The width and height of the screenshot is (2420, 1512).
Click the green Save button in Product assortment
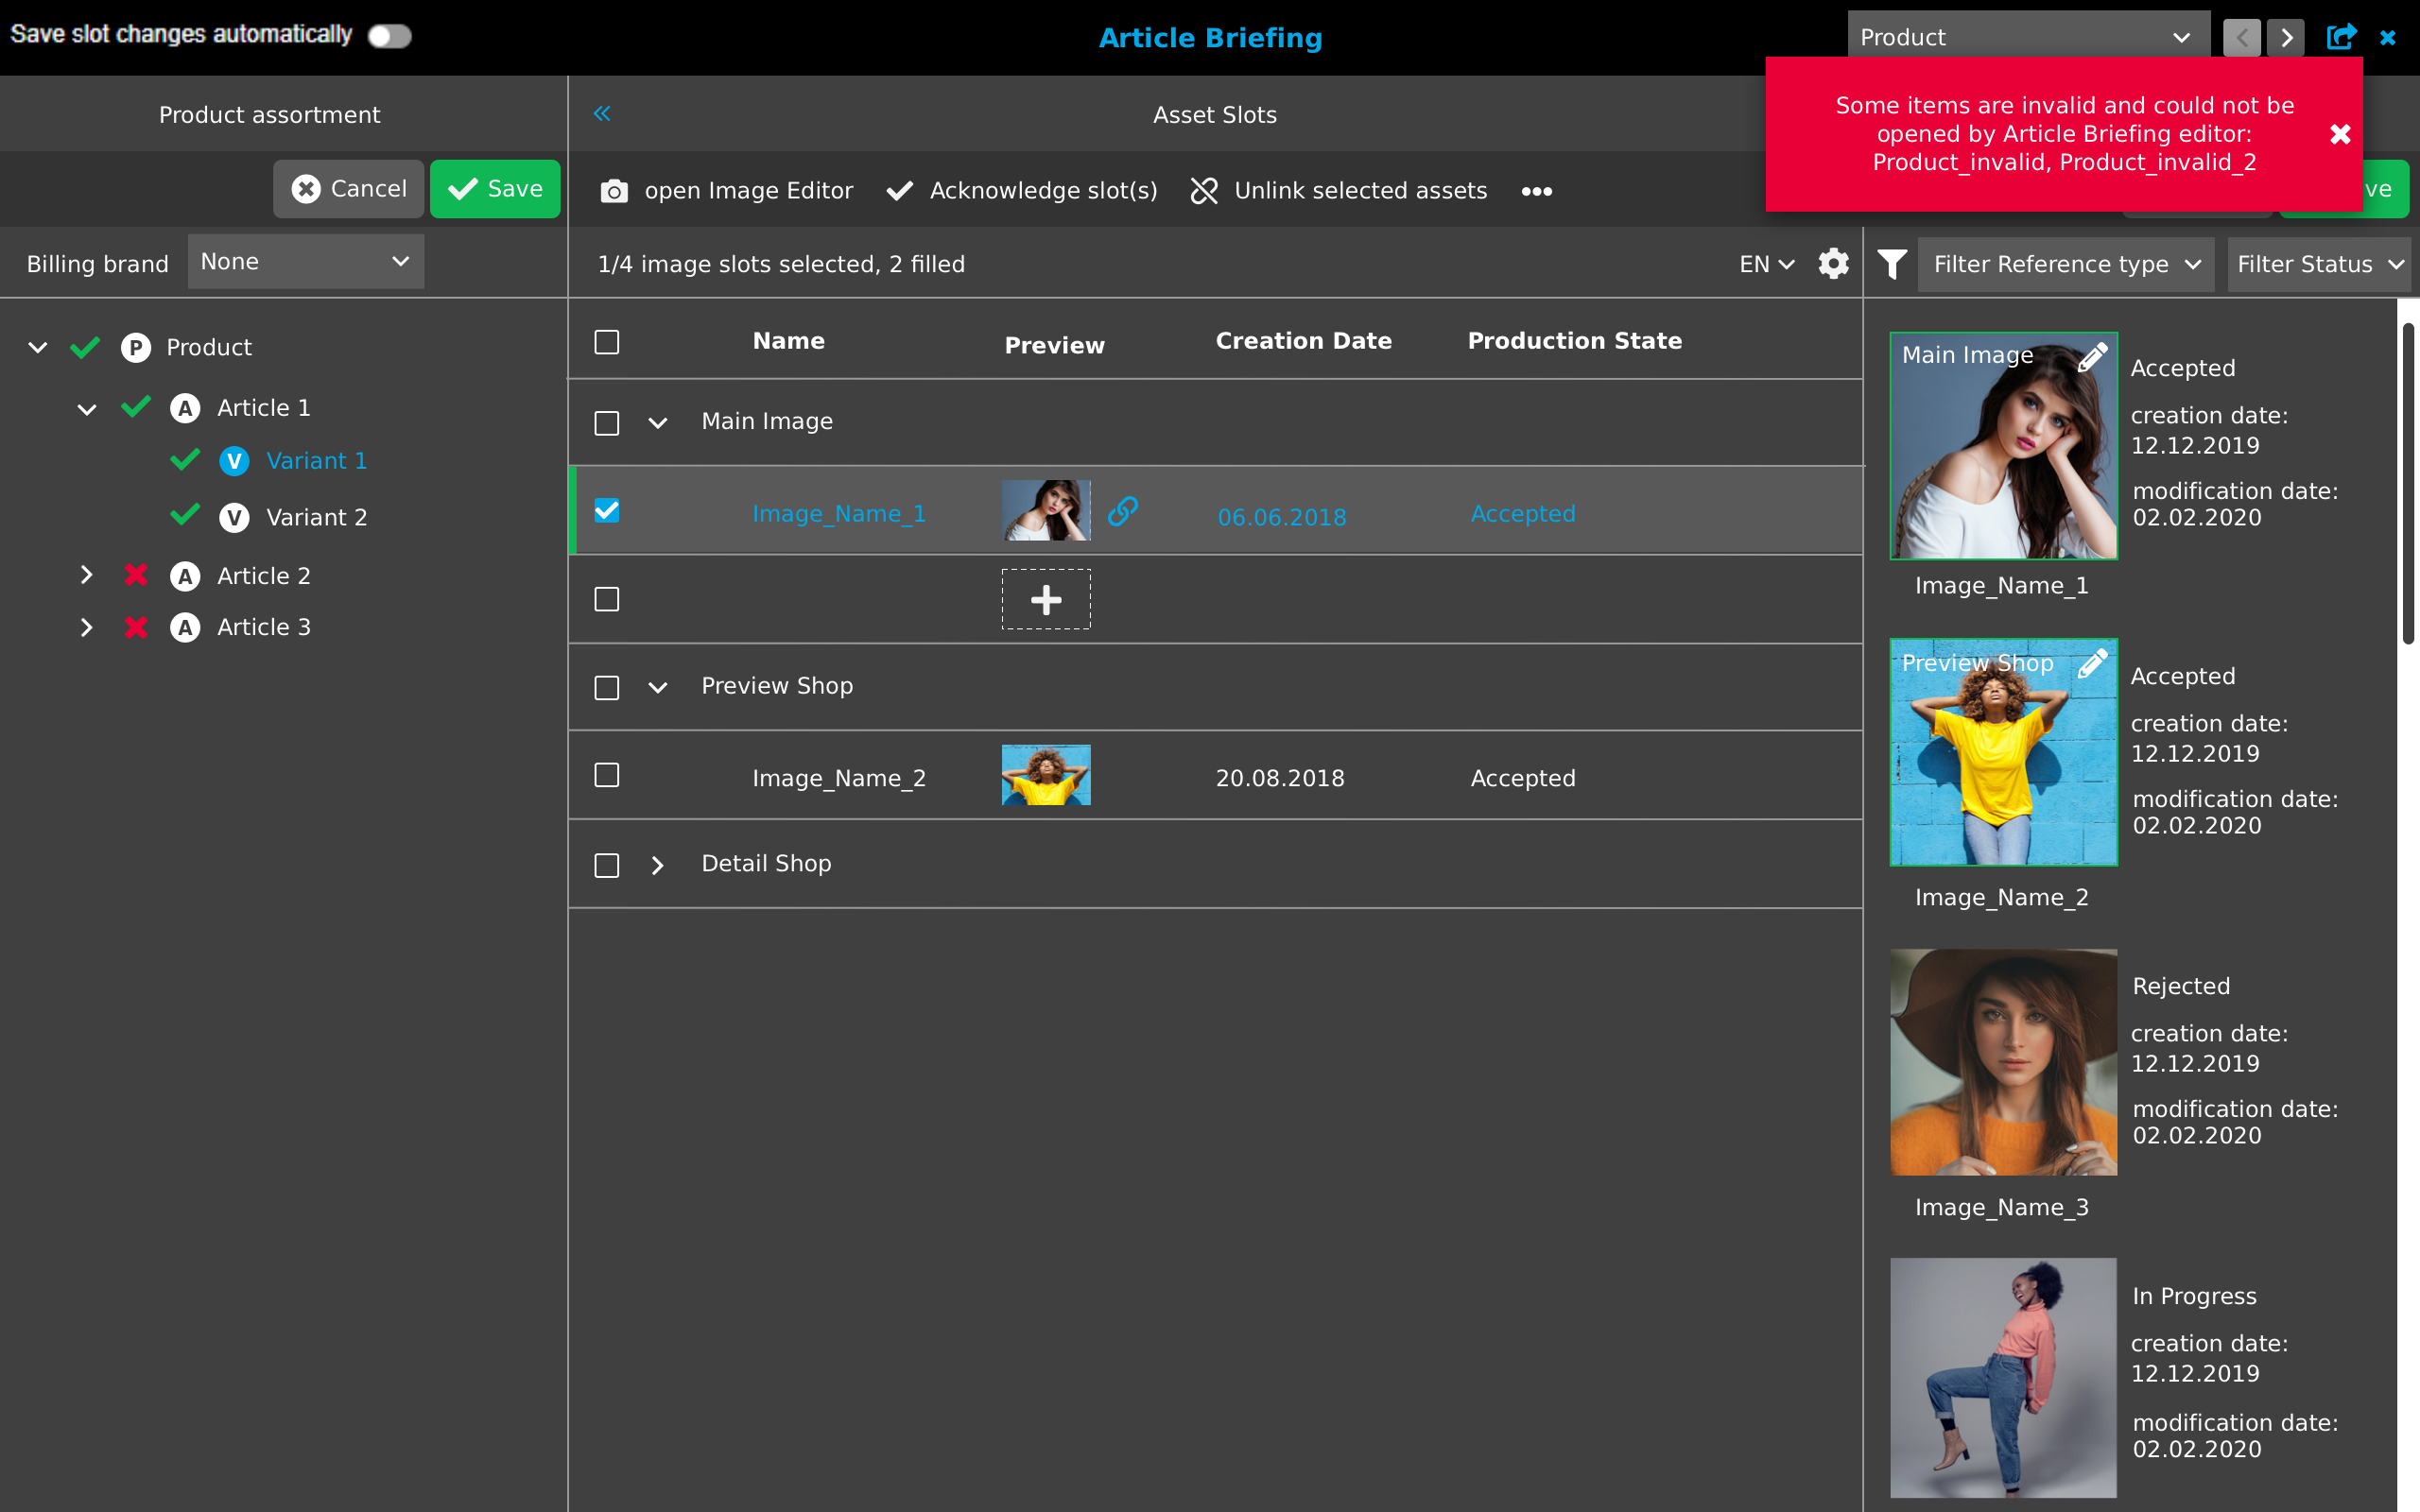495,189
